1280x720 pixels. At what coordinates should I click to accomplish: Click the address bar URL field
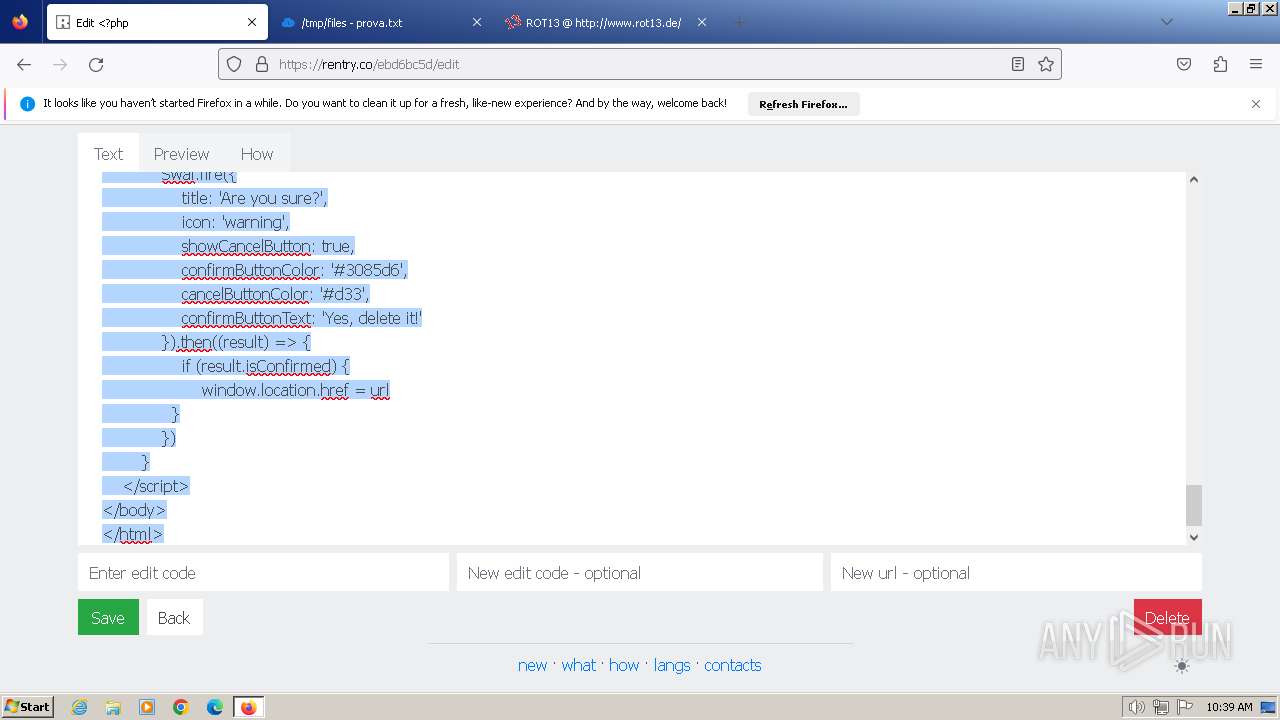(x=640, y=64)
